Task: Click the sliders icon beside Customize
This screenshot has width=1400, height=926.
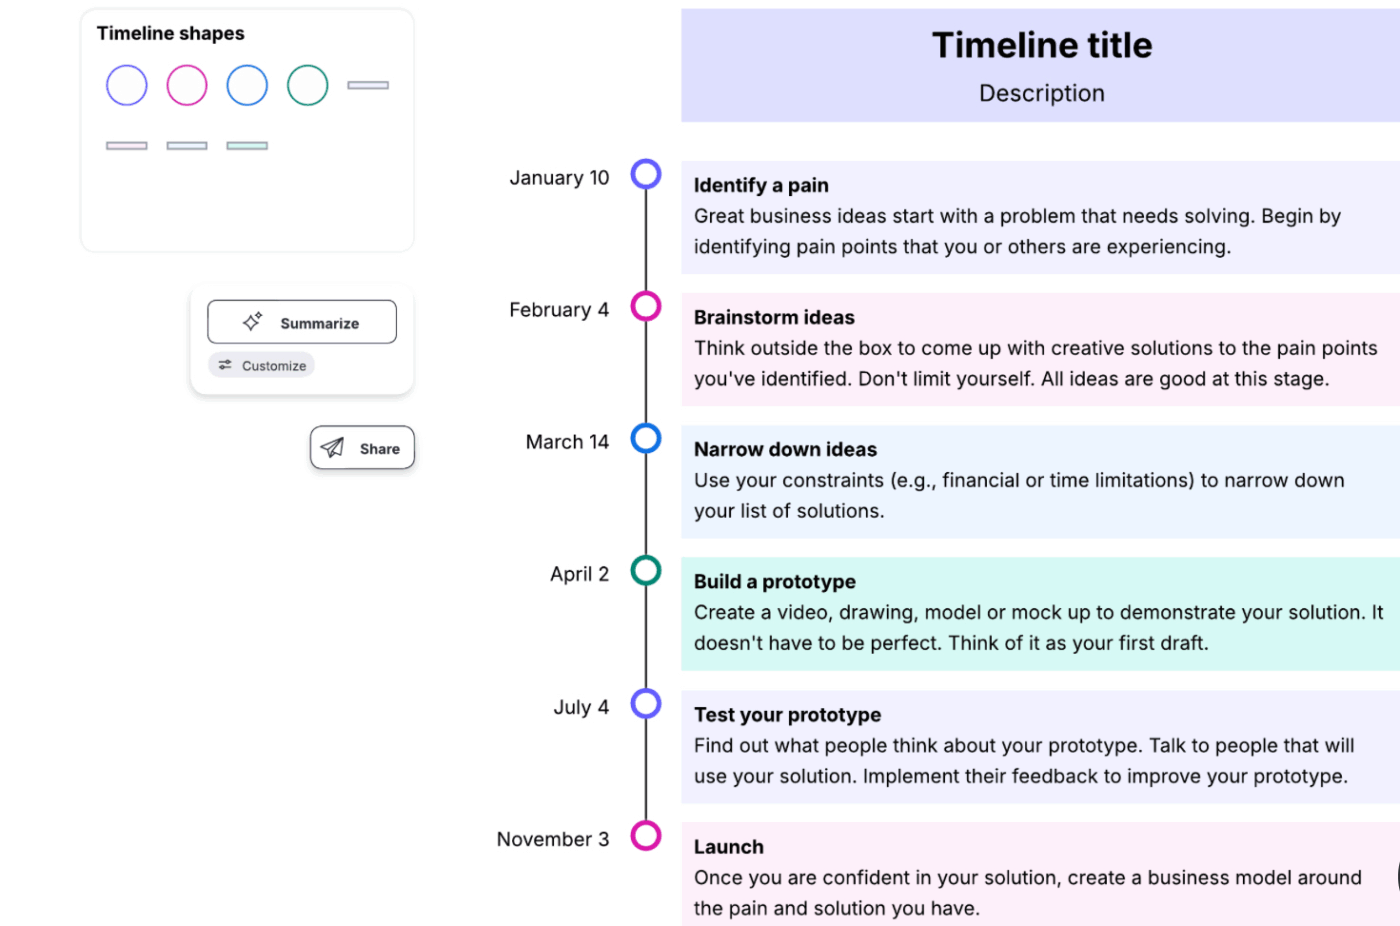Action: [x=224, y=365]
